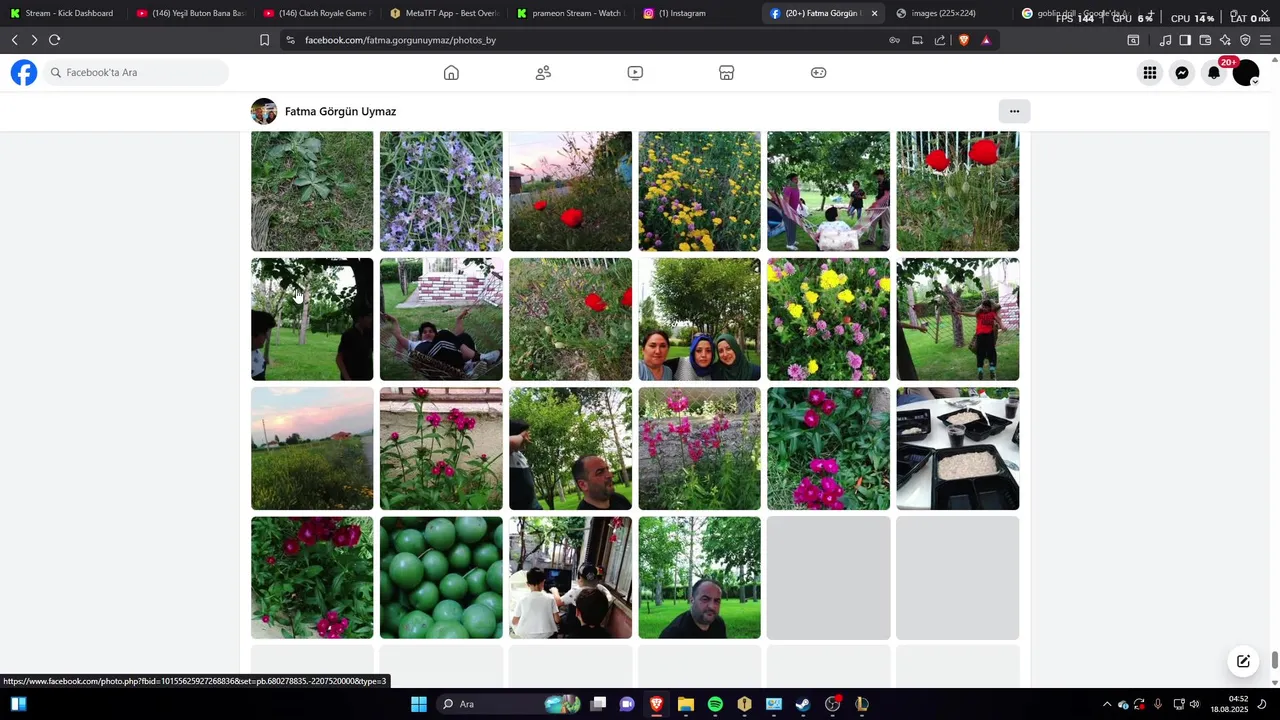Open the Brave Wallet icon
The height and width of the screenshot is (720, 1280).
pyautogui.click(x=1205, y=40)
